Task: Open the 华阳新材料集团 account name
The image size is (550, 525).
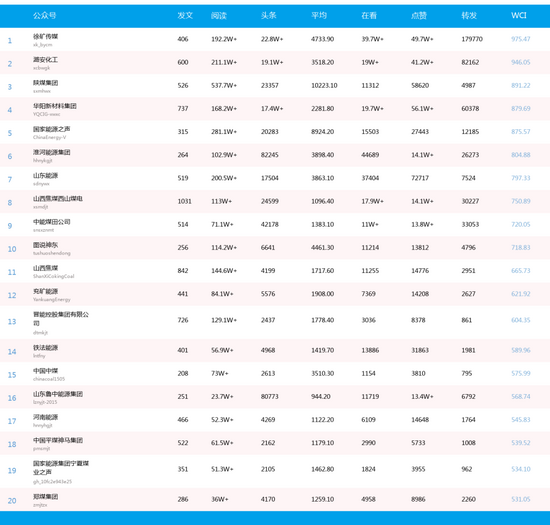Action: pyautogui.click(x=55, y=106)
